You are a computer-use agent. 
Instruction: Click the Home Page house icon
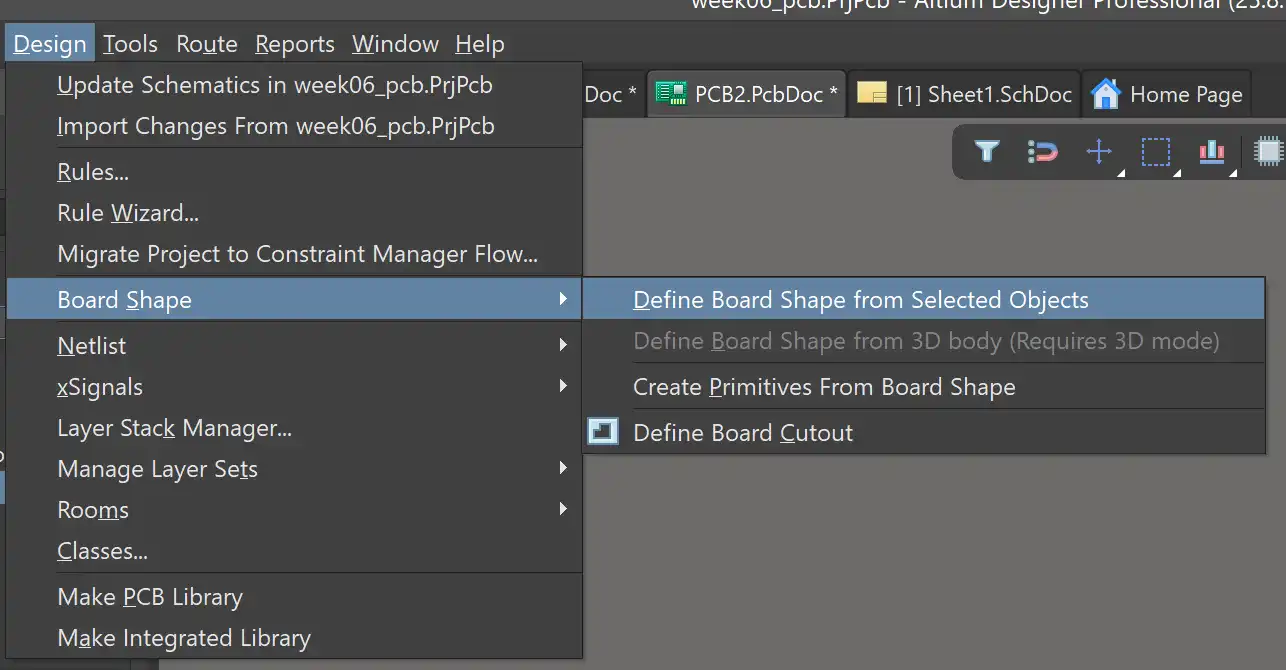coord(1105,94)
